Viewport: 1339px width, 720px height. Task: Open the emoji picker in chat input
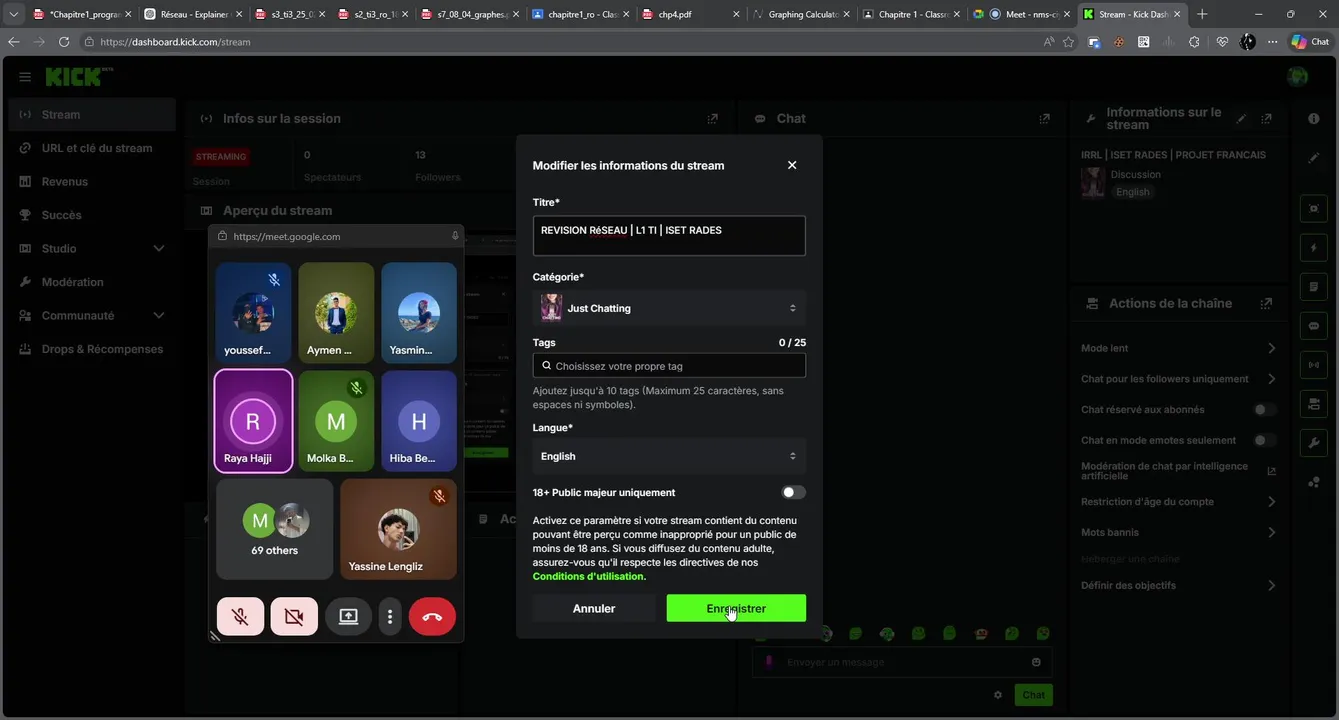click(1036, 662)
